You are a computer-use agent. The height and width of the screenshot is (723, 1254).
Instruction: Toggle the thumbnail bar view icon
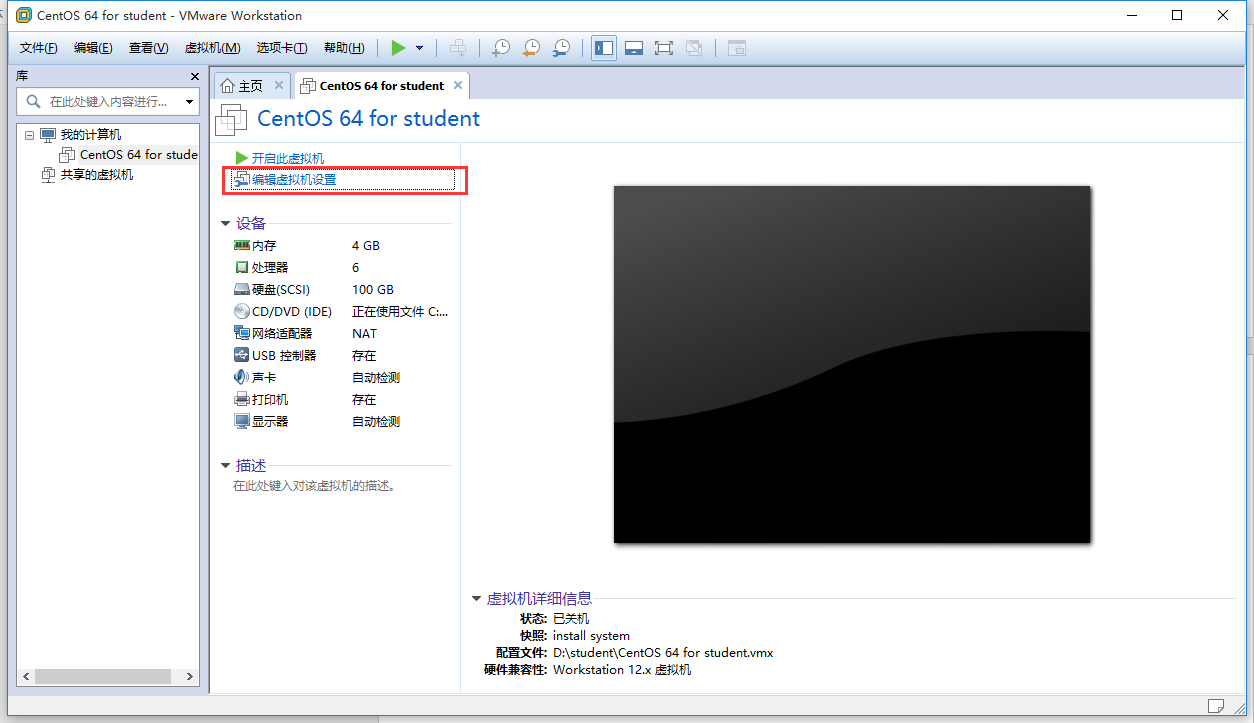click(x=634, y=48)
